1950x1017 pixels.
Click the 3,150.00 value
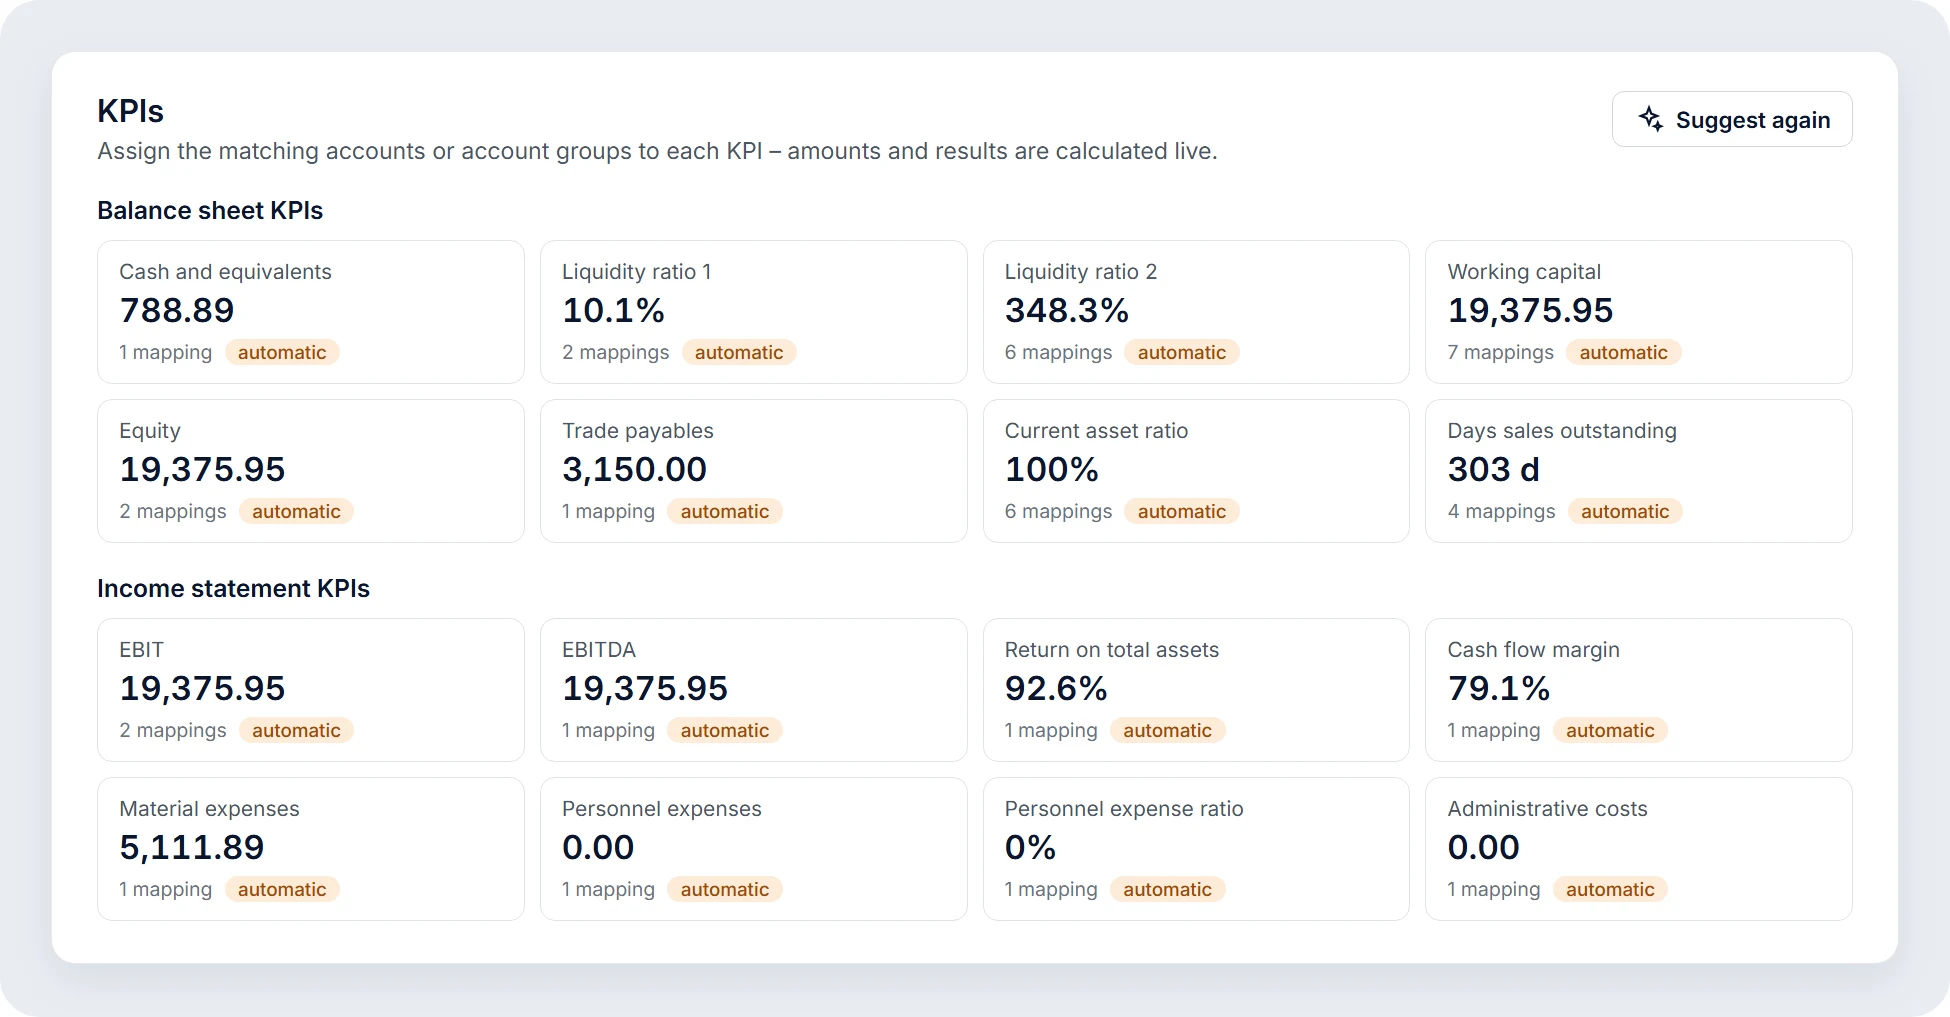click(x=634, y=470)
